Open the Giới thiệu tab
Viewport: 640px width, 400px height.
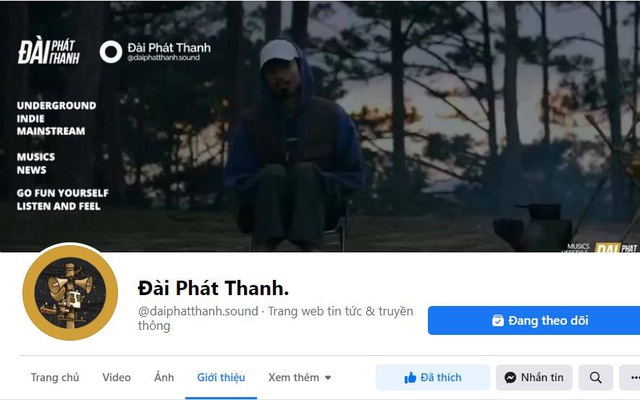pyautogui.click(x=221, y=378)
